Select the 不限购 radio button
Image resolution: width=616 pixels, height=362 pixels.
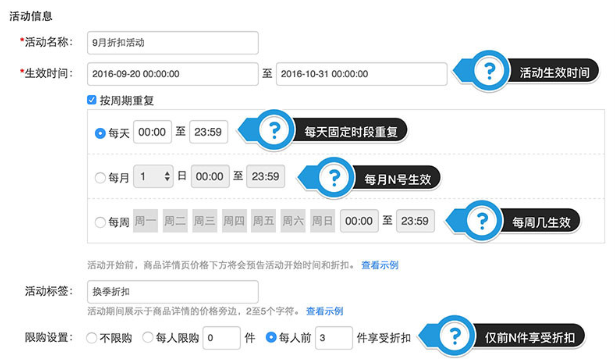click(92, 337)
